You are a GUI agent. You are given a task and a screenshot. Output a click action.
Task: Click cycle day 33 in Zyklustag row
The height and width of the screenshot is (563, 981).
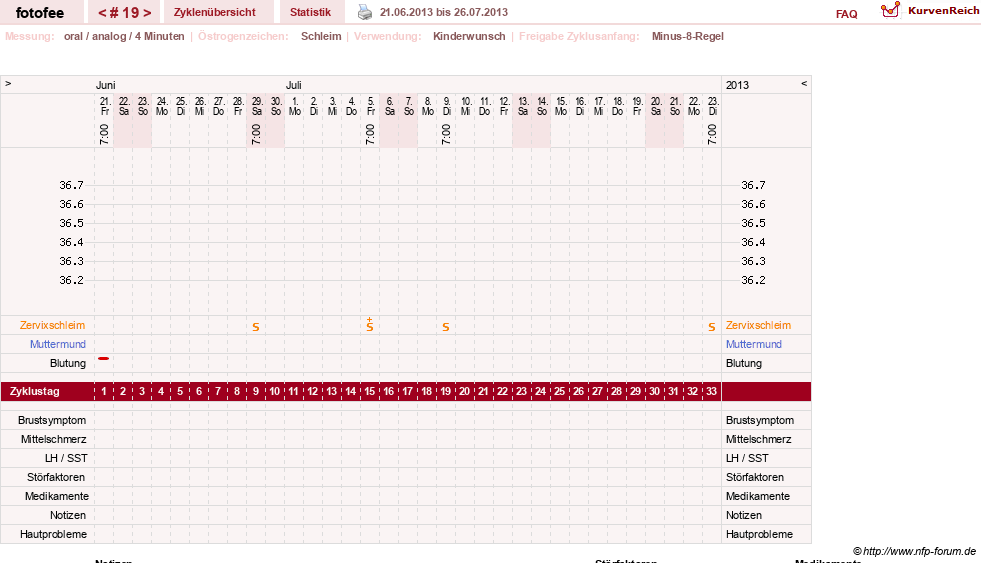click(x=711, y=392)
